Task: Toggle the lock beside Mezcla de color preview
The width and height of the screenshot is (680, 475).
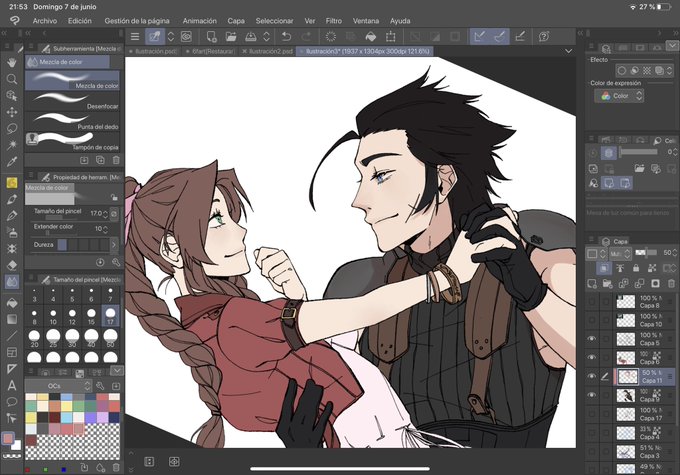Action: coord(114,197)
